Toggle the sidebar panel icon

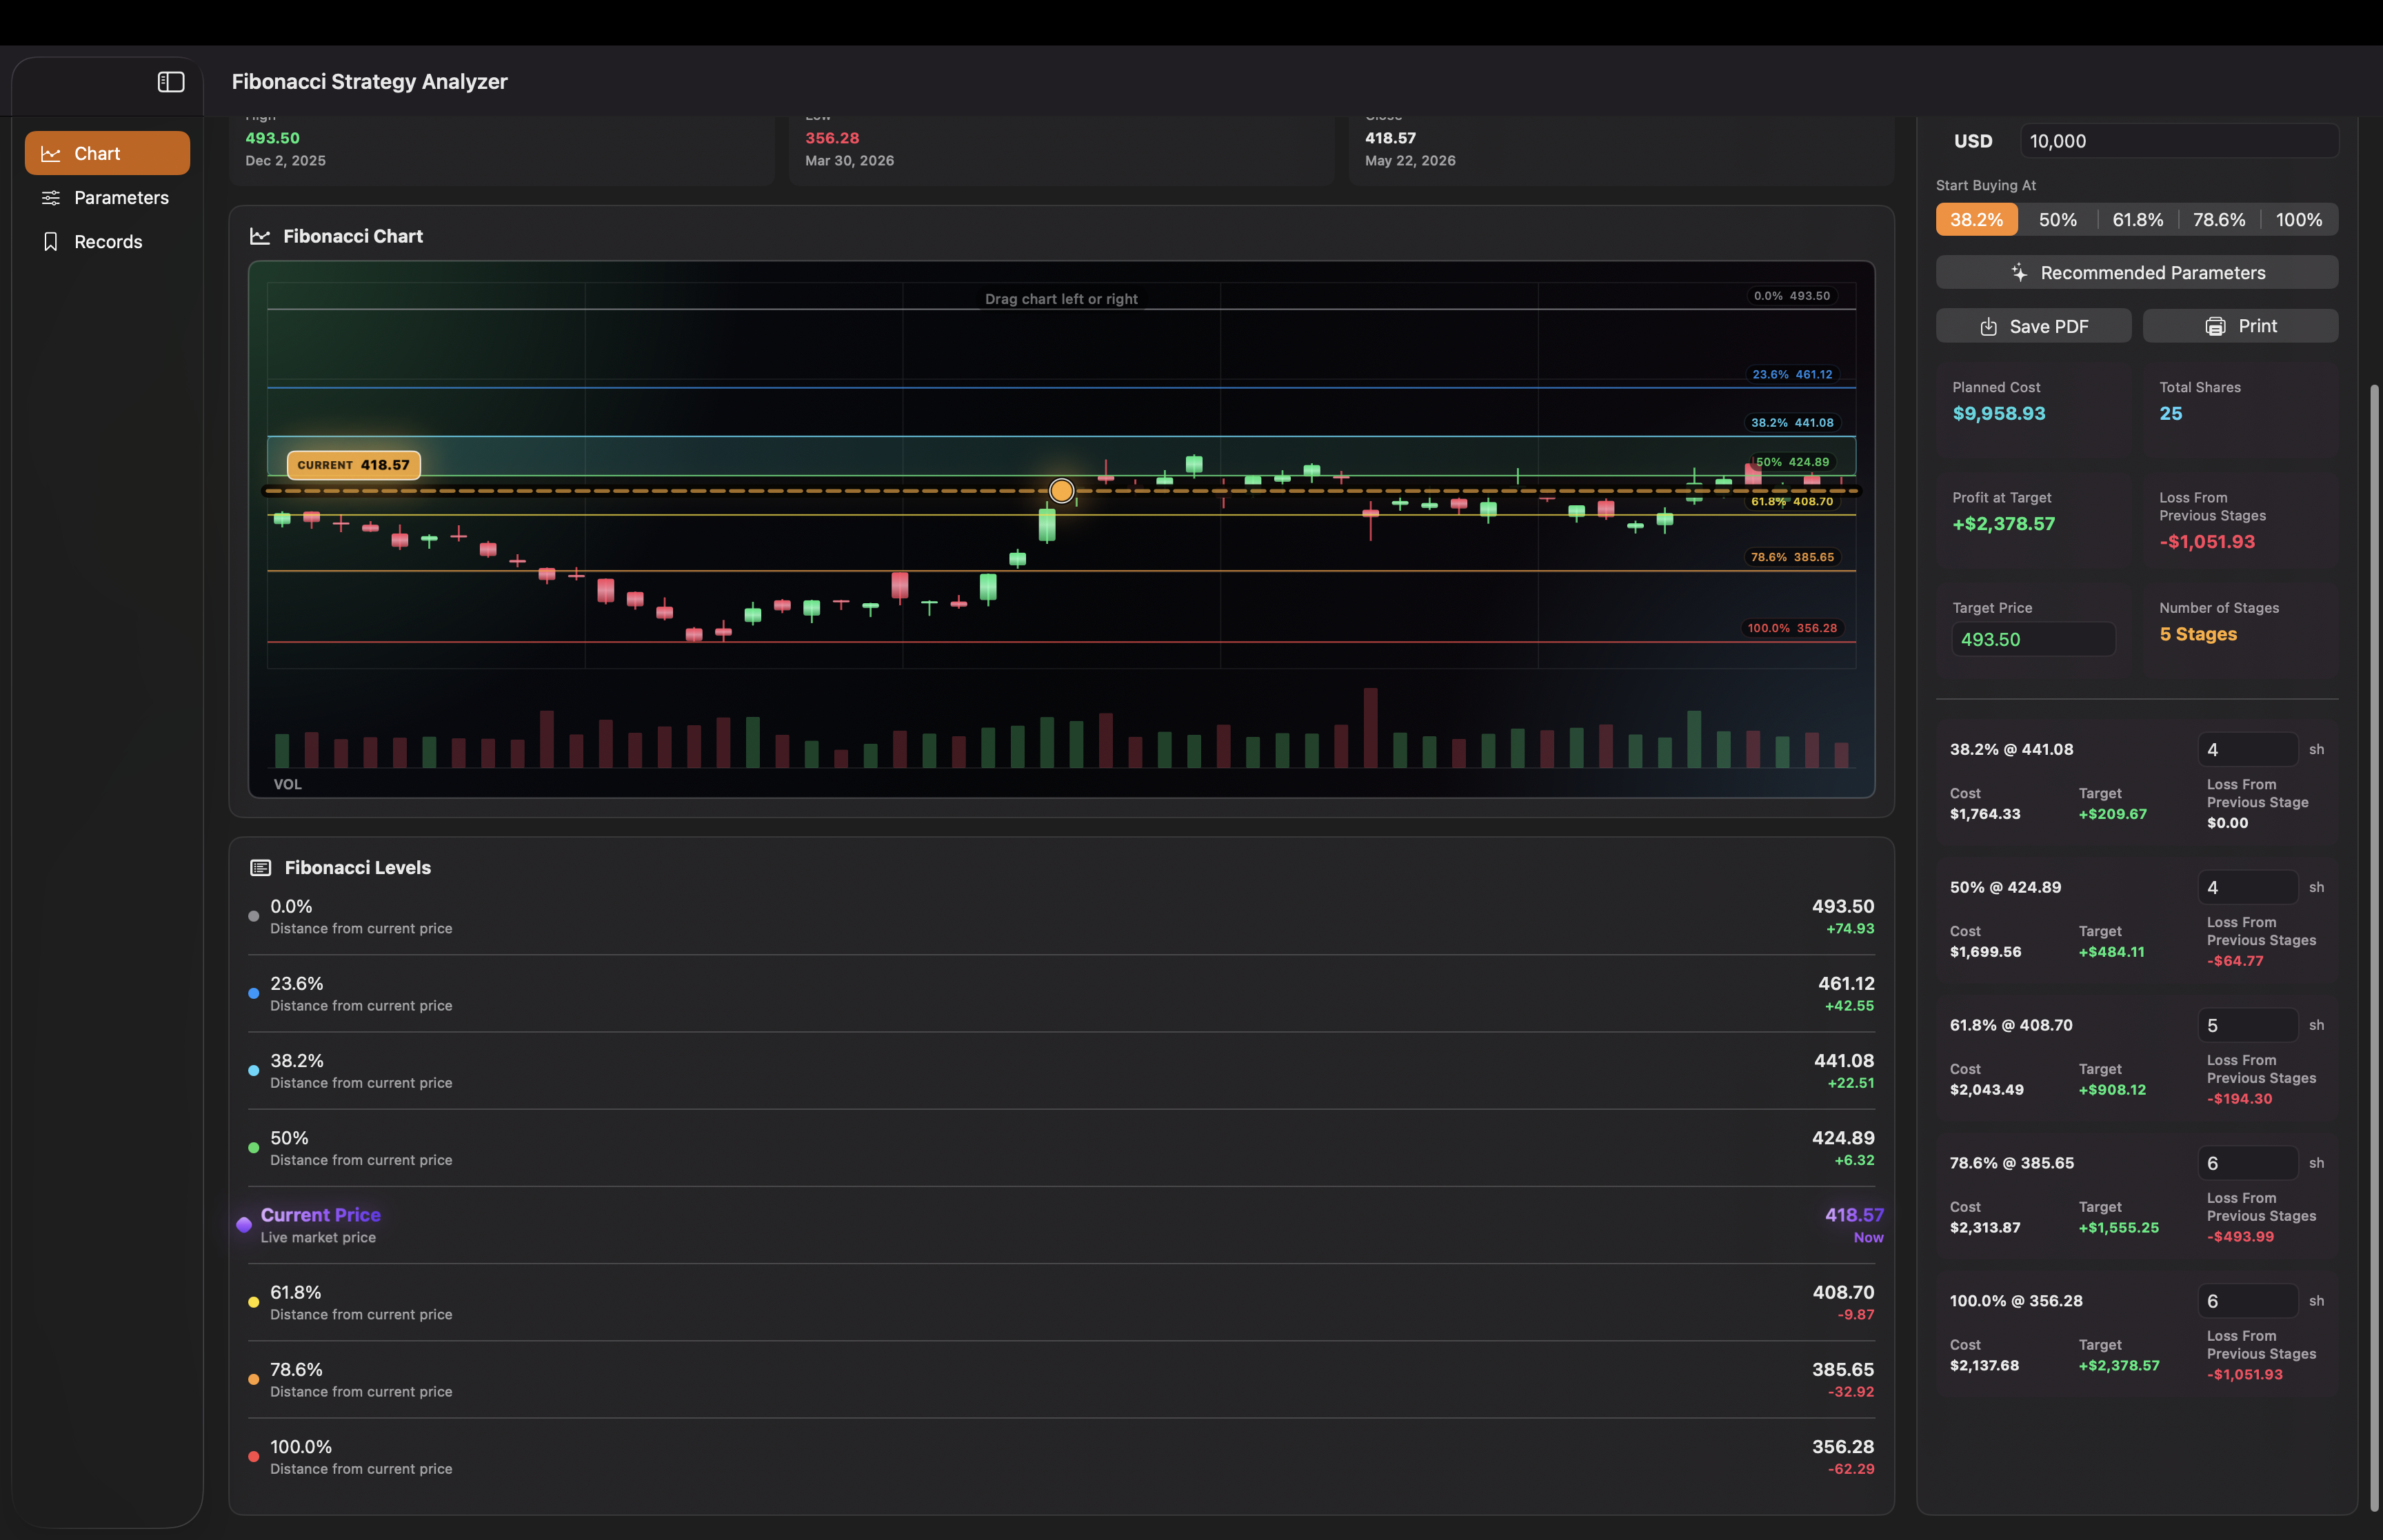click(171, 82)
